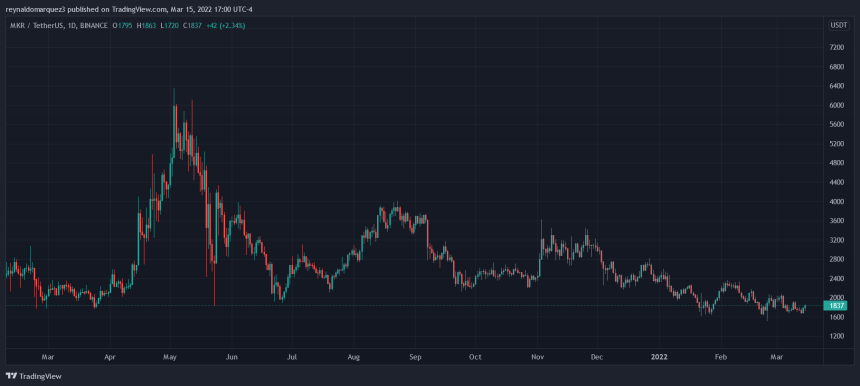This screenshot has width=860, height=386.
Task: Click the 4000 price axis label
Action: [x=836, y=202]
